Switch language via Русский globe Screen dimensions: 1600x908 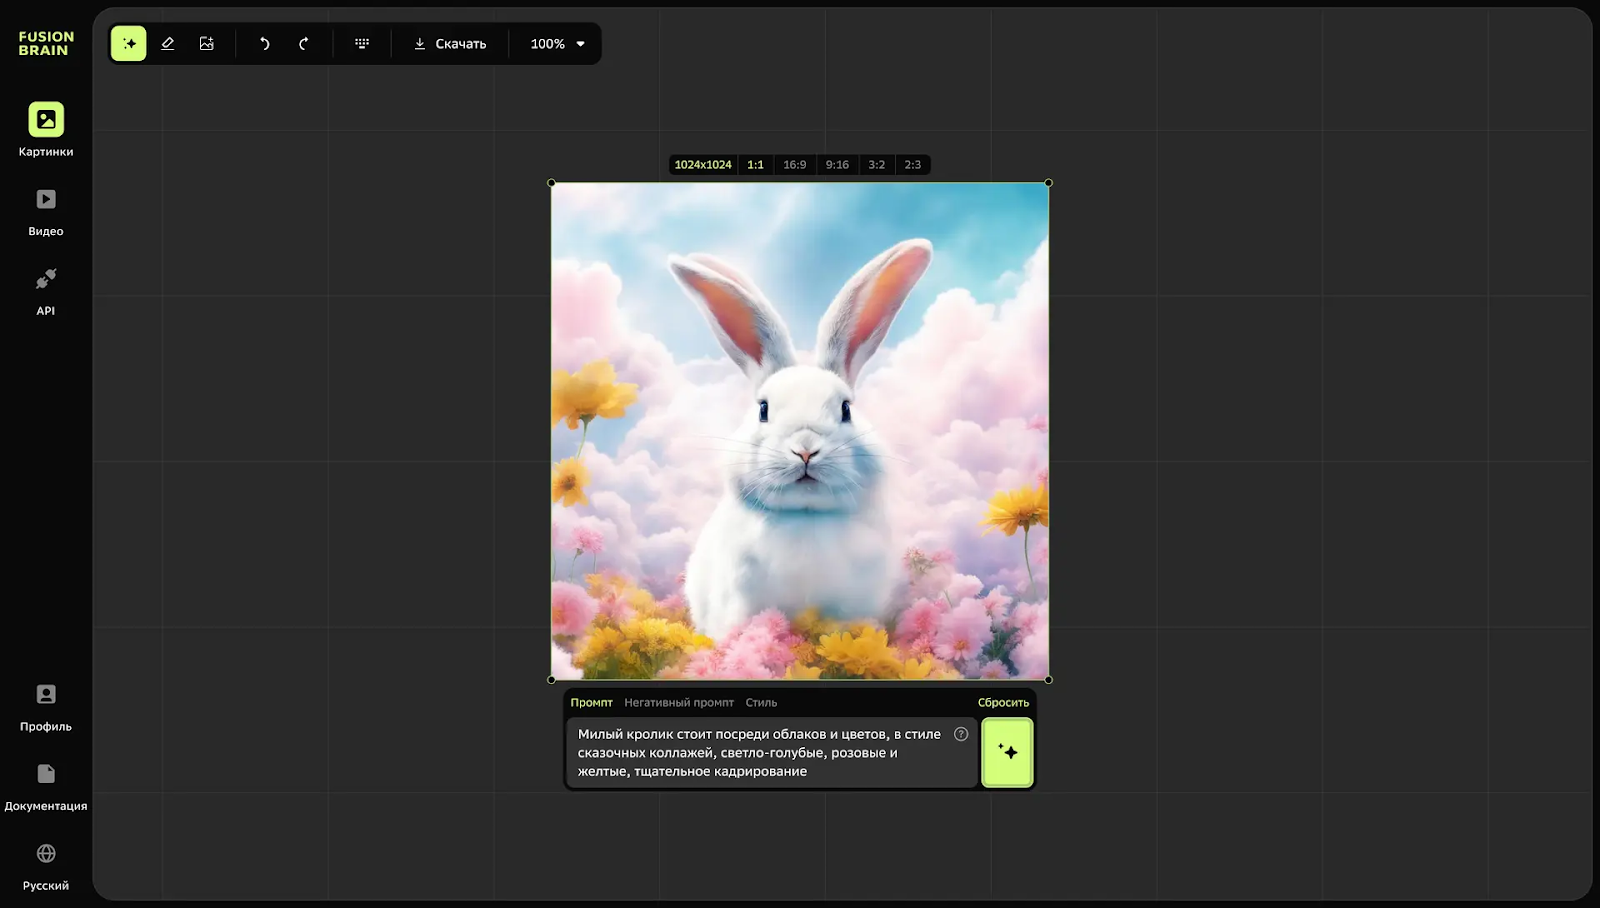point(46,867)
